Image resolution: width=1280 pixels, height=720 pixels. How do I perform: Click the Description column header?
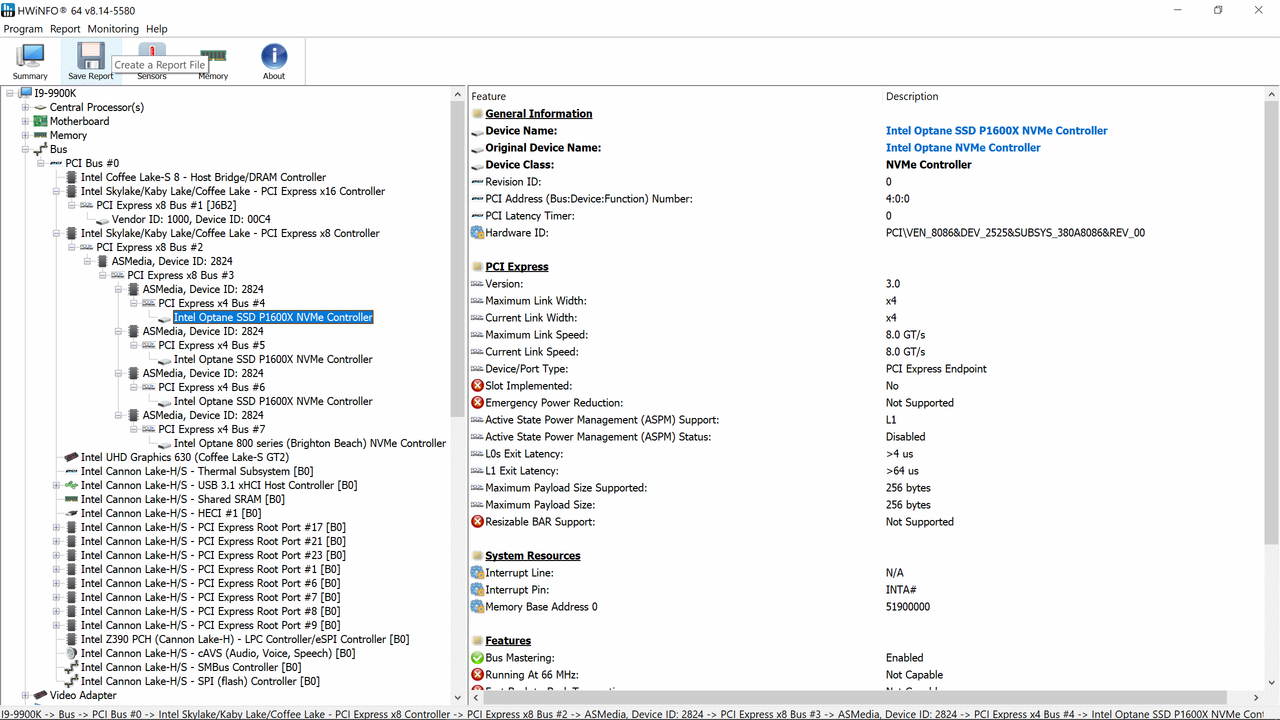click(x=912, y=97)
